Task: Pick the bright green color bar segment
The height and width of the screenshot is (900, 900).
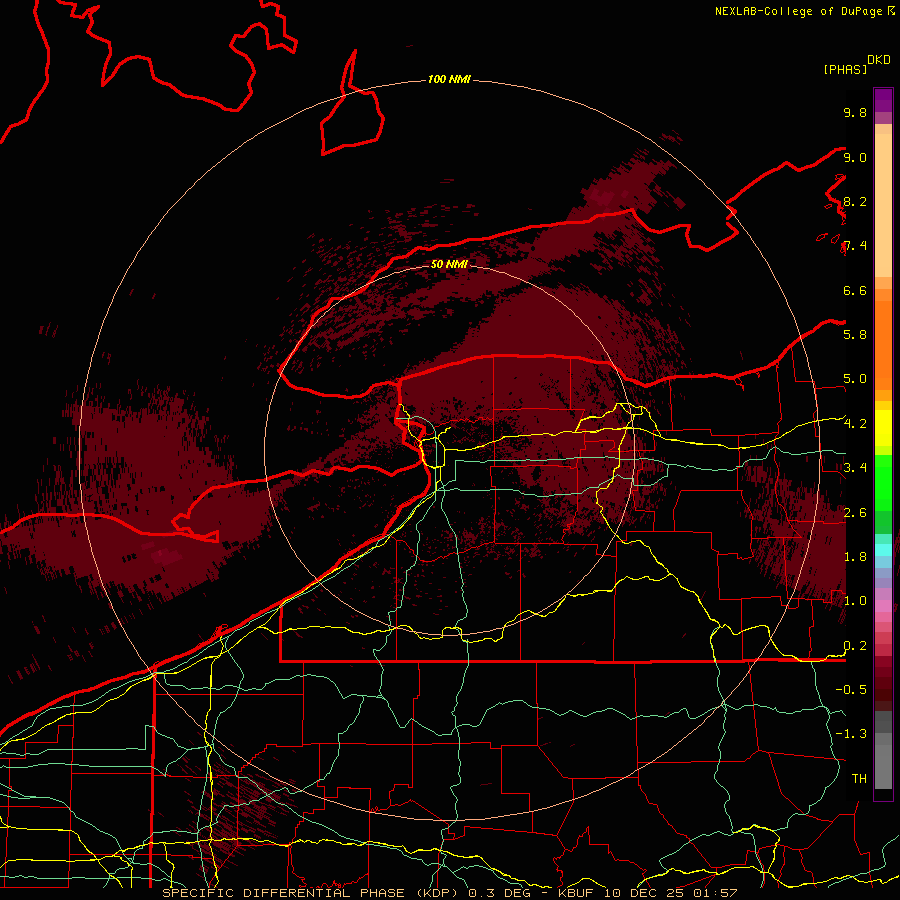Action: [x=883, y=483]
